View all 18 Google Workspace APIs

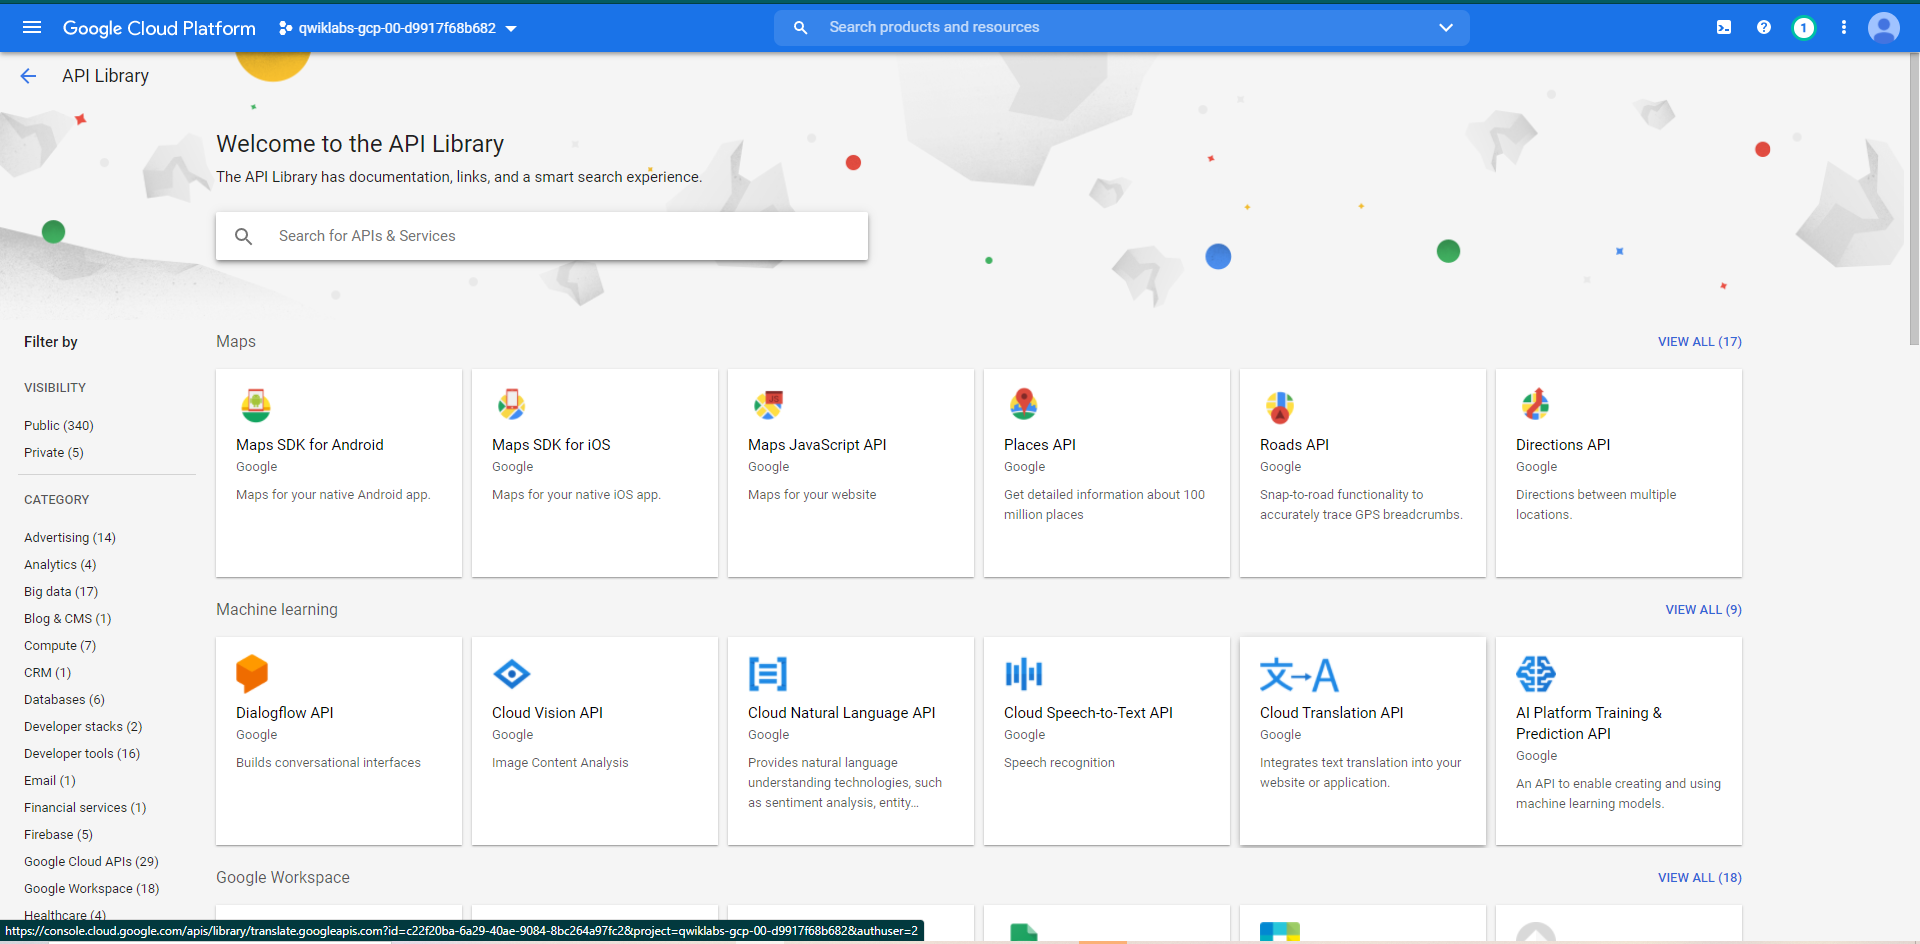1700,878
